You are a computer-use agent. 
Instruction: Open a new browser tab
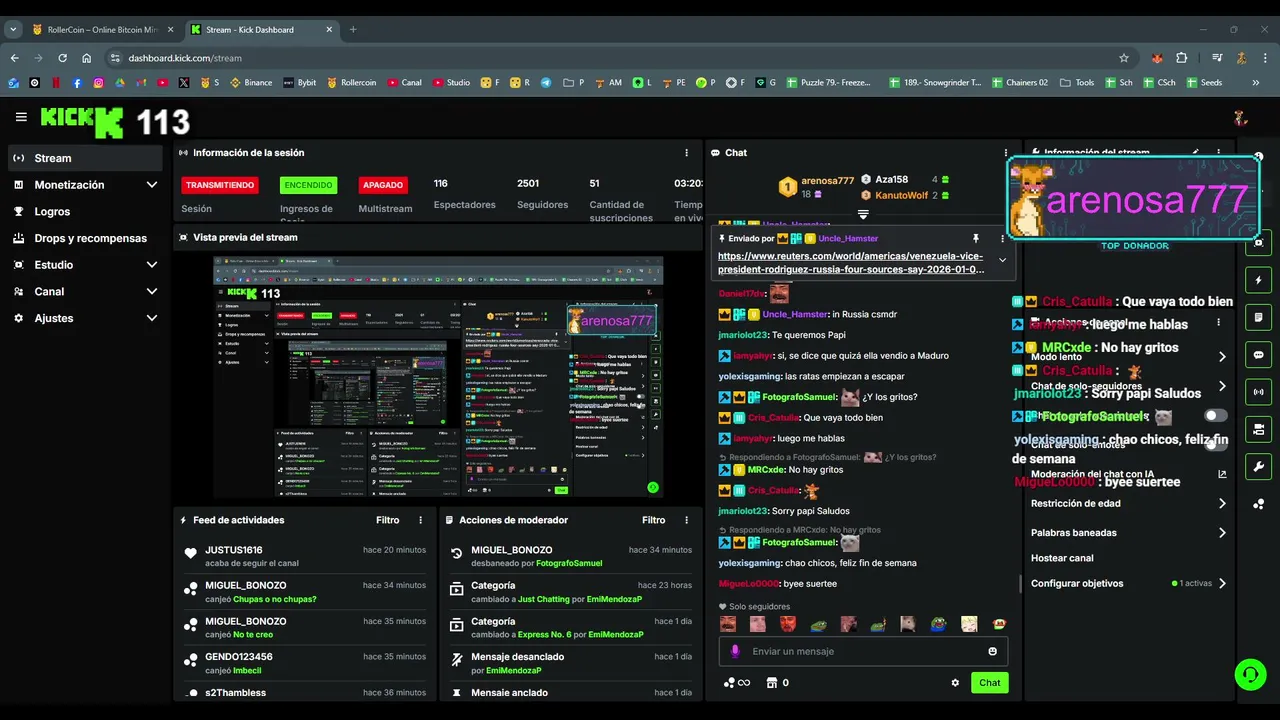click(352, 29)
